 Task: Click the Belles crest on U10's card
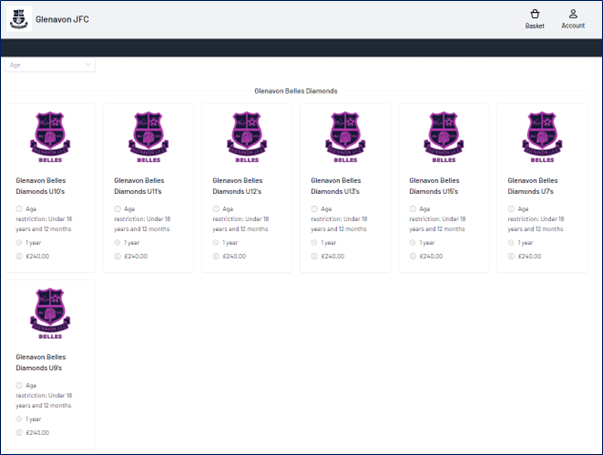pyautogui.click(x=50, y=137)
